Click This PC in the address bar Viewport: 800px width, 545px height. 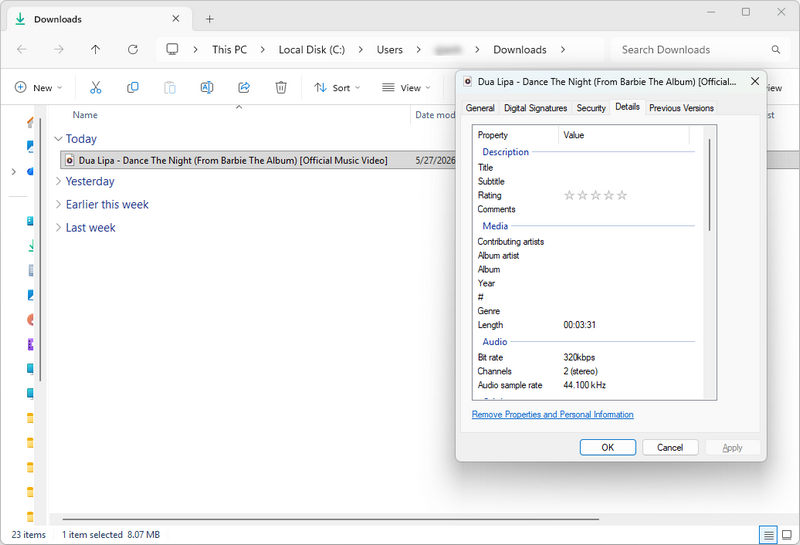click(x=230, y=49)
